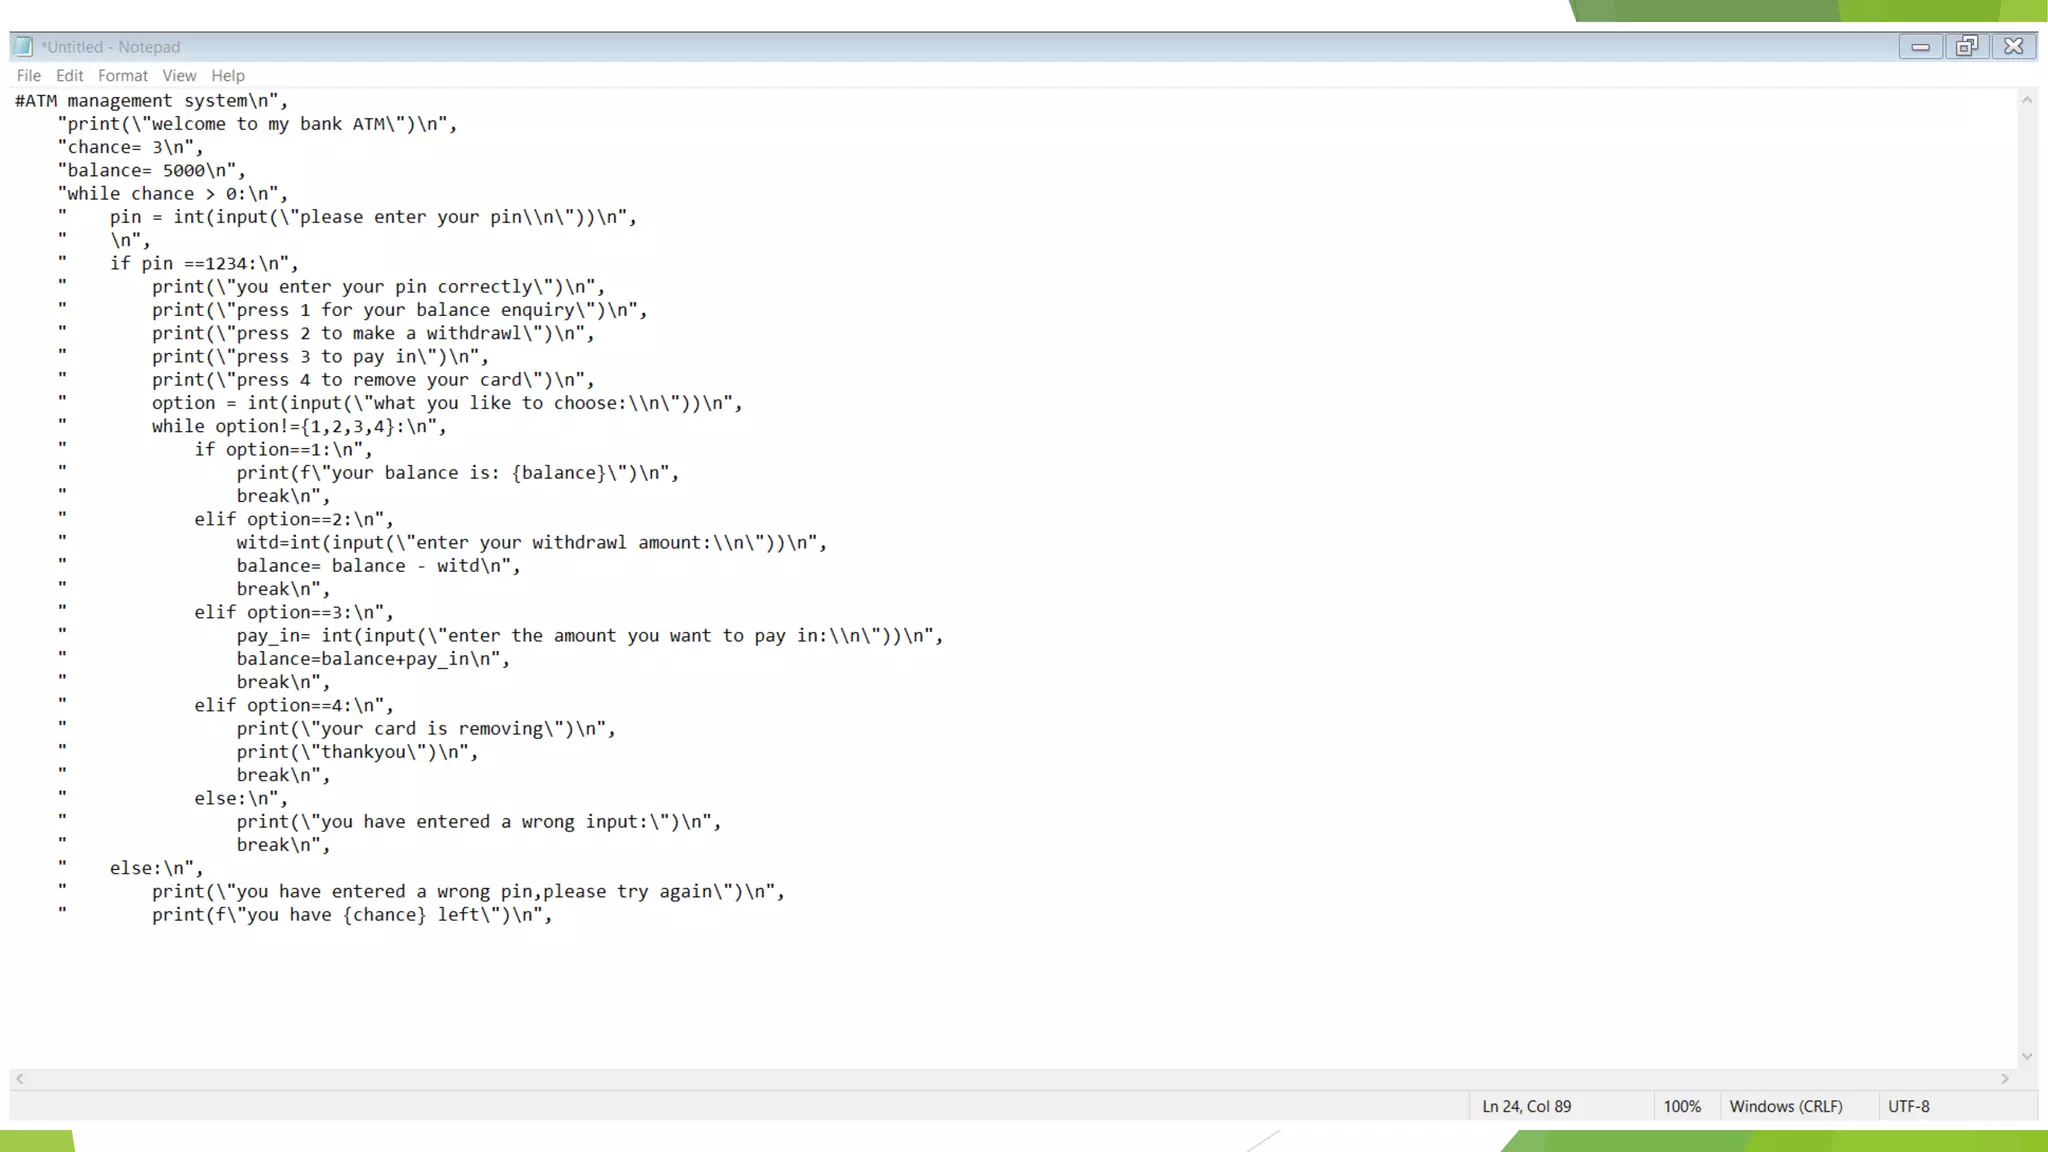Restore down the Notepad window

pyautogui.click(x=1967, y=47)
